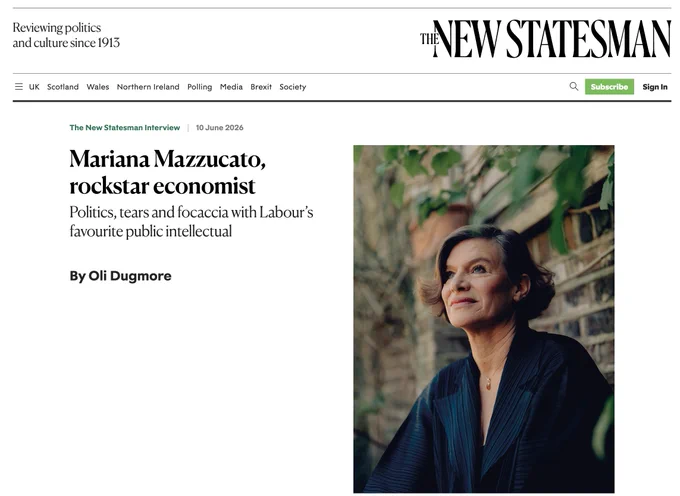Click the article subtitle about focaccia
The image size is (680, 496).
click(x=191, y=222)
